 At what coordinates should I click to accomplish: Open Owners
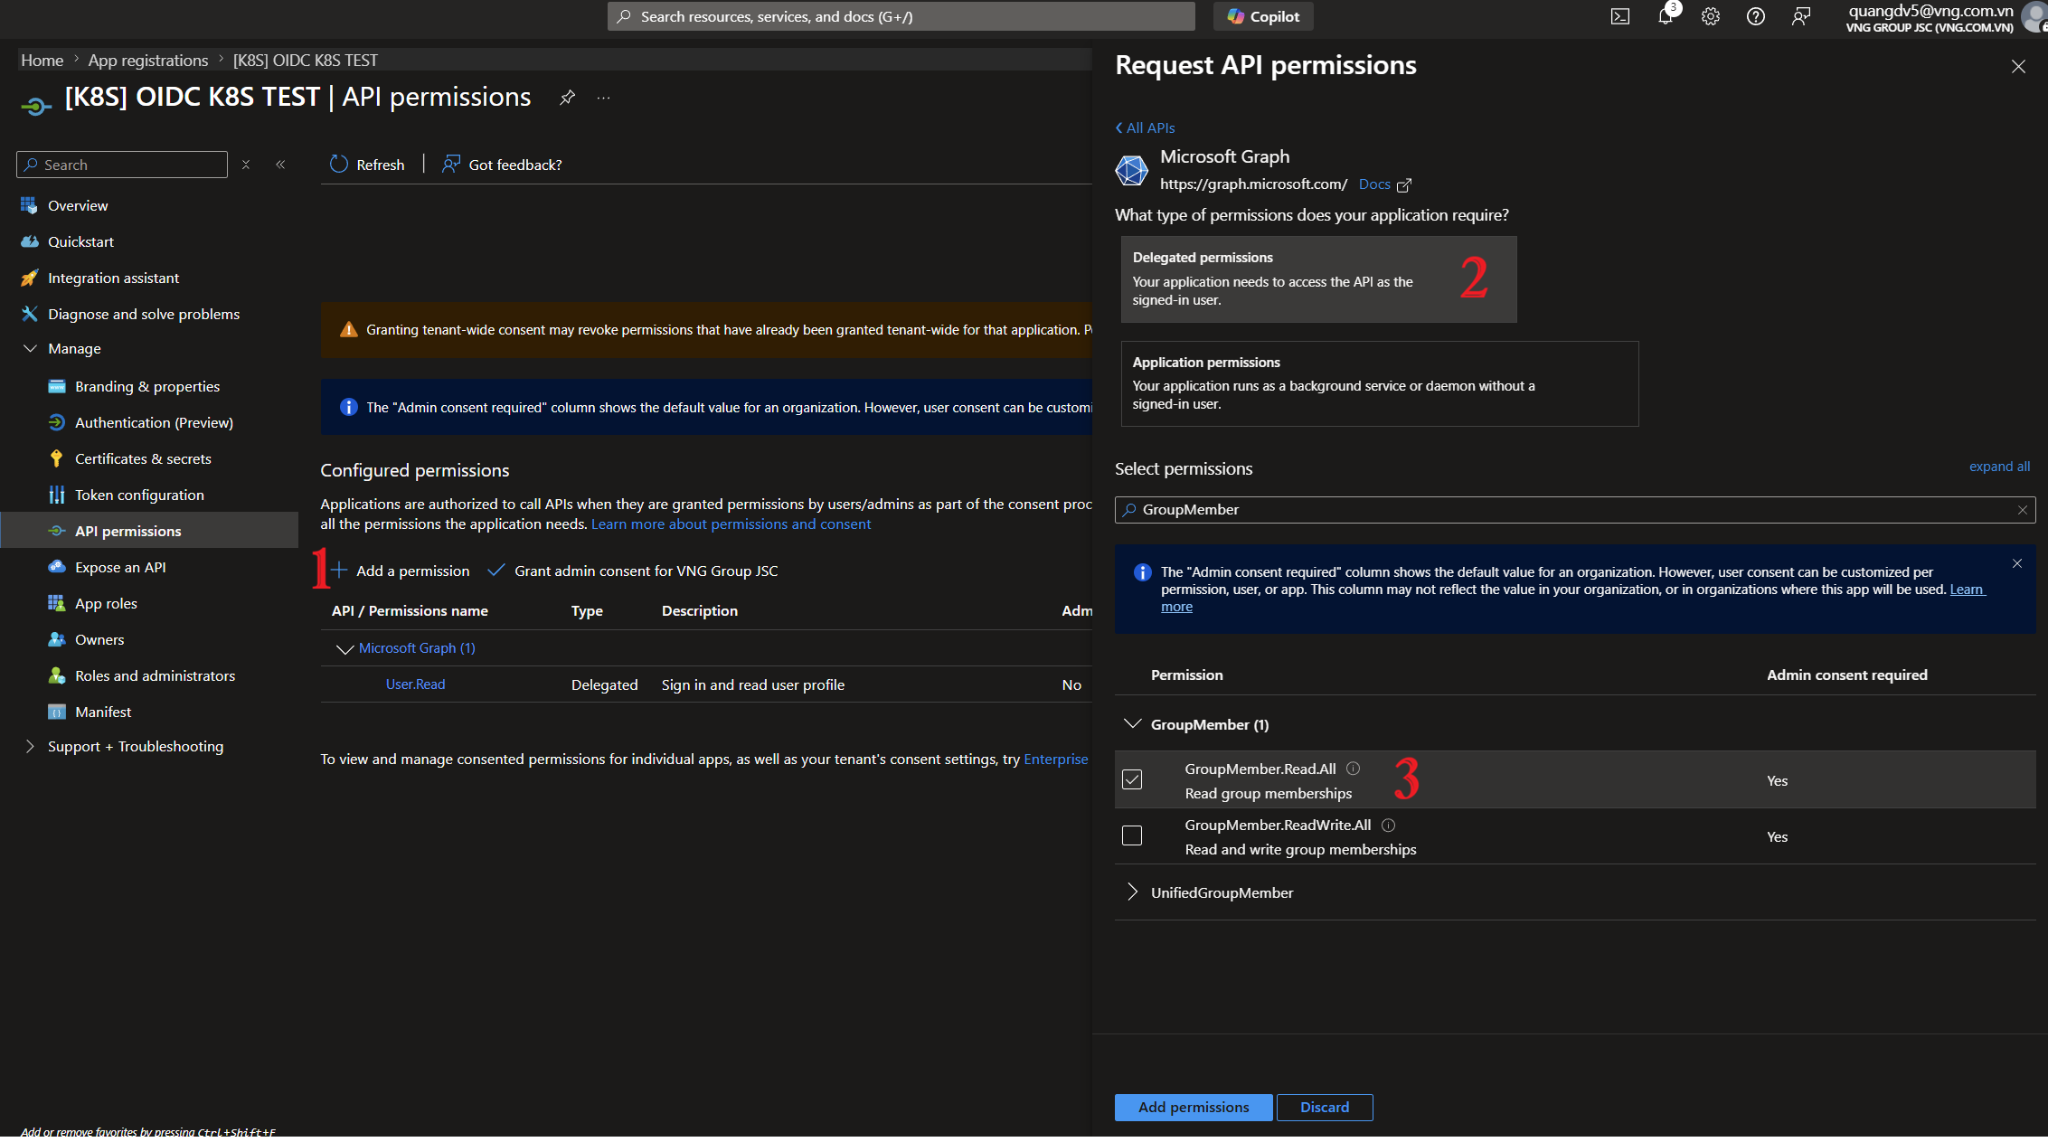pos(99,639)
